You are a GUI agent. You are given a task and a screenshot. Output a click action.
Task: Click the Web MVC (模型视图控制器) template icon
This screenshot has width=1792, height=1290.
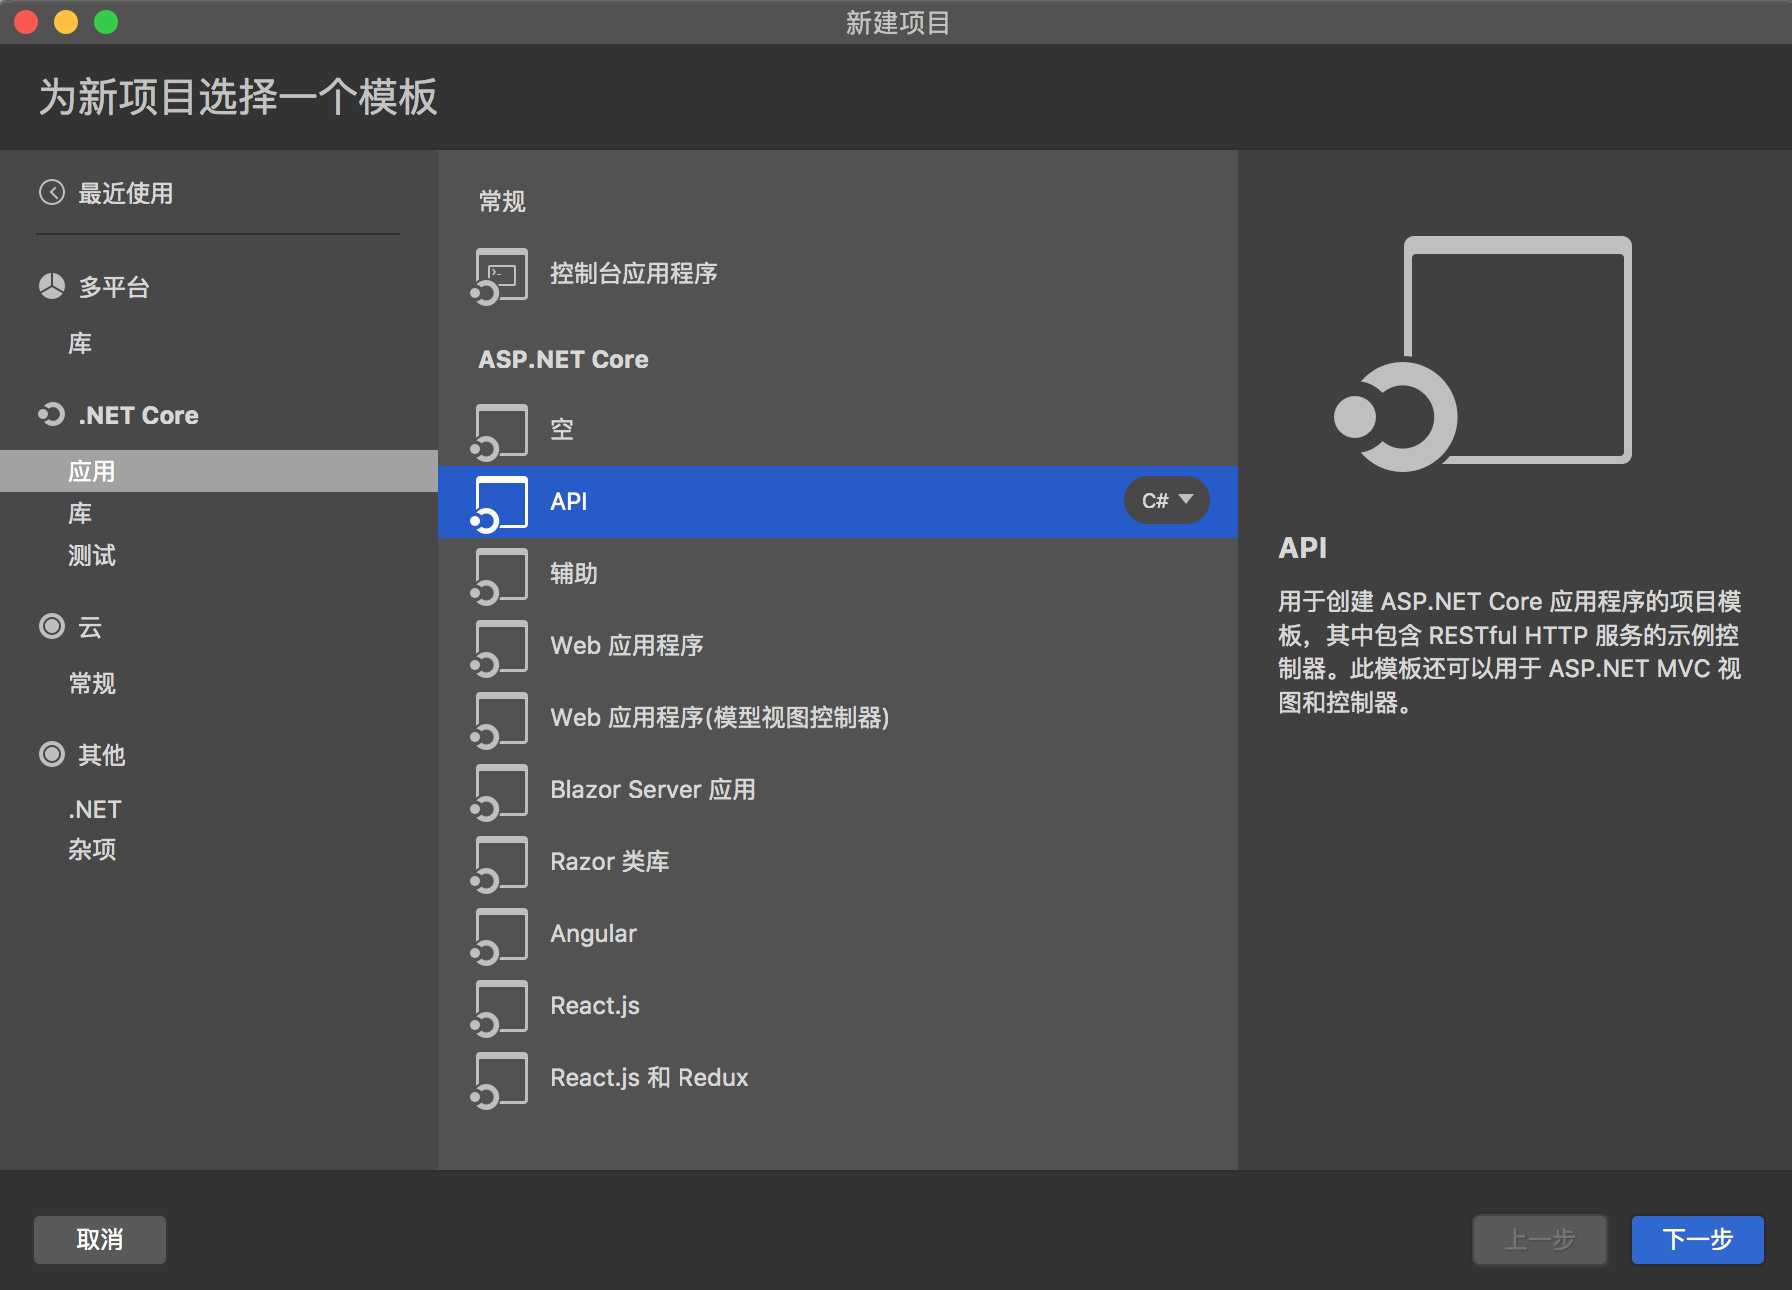(499, 720)
